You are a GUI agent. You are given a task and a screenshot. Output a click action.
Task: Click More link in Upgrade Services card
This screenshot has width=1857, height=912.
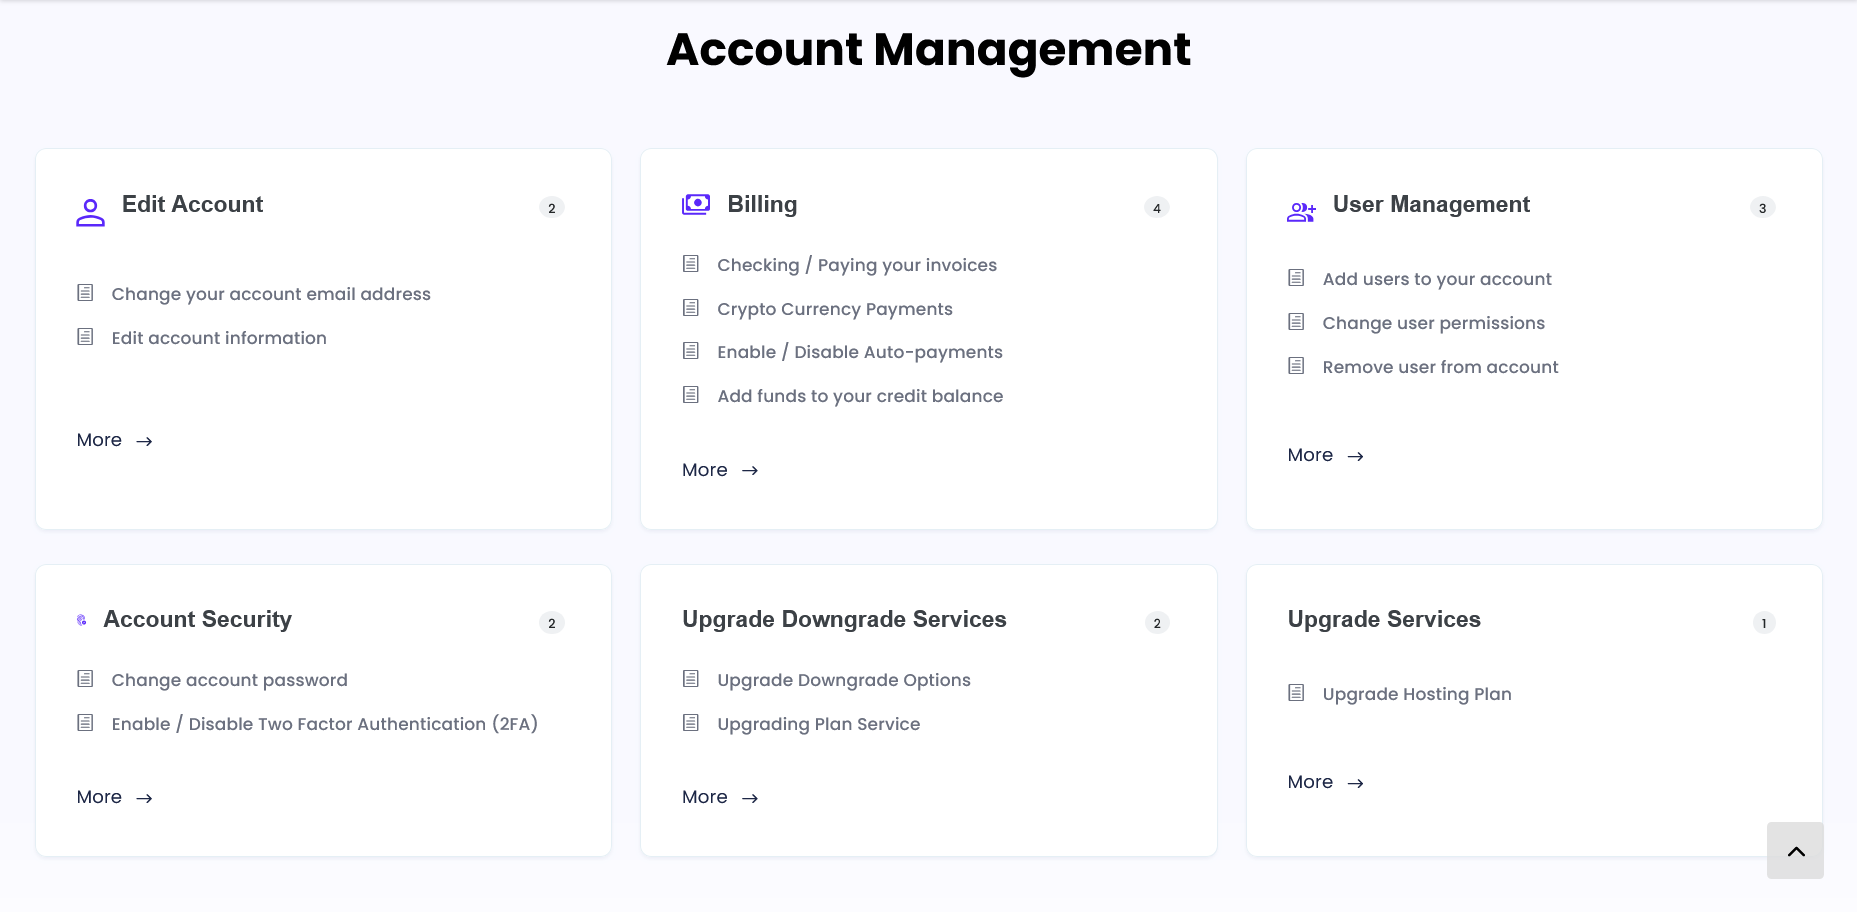point(1326,782)
